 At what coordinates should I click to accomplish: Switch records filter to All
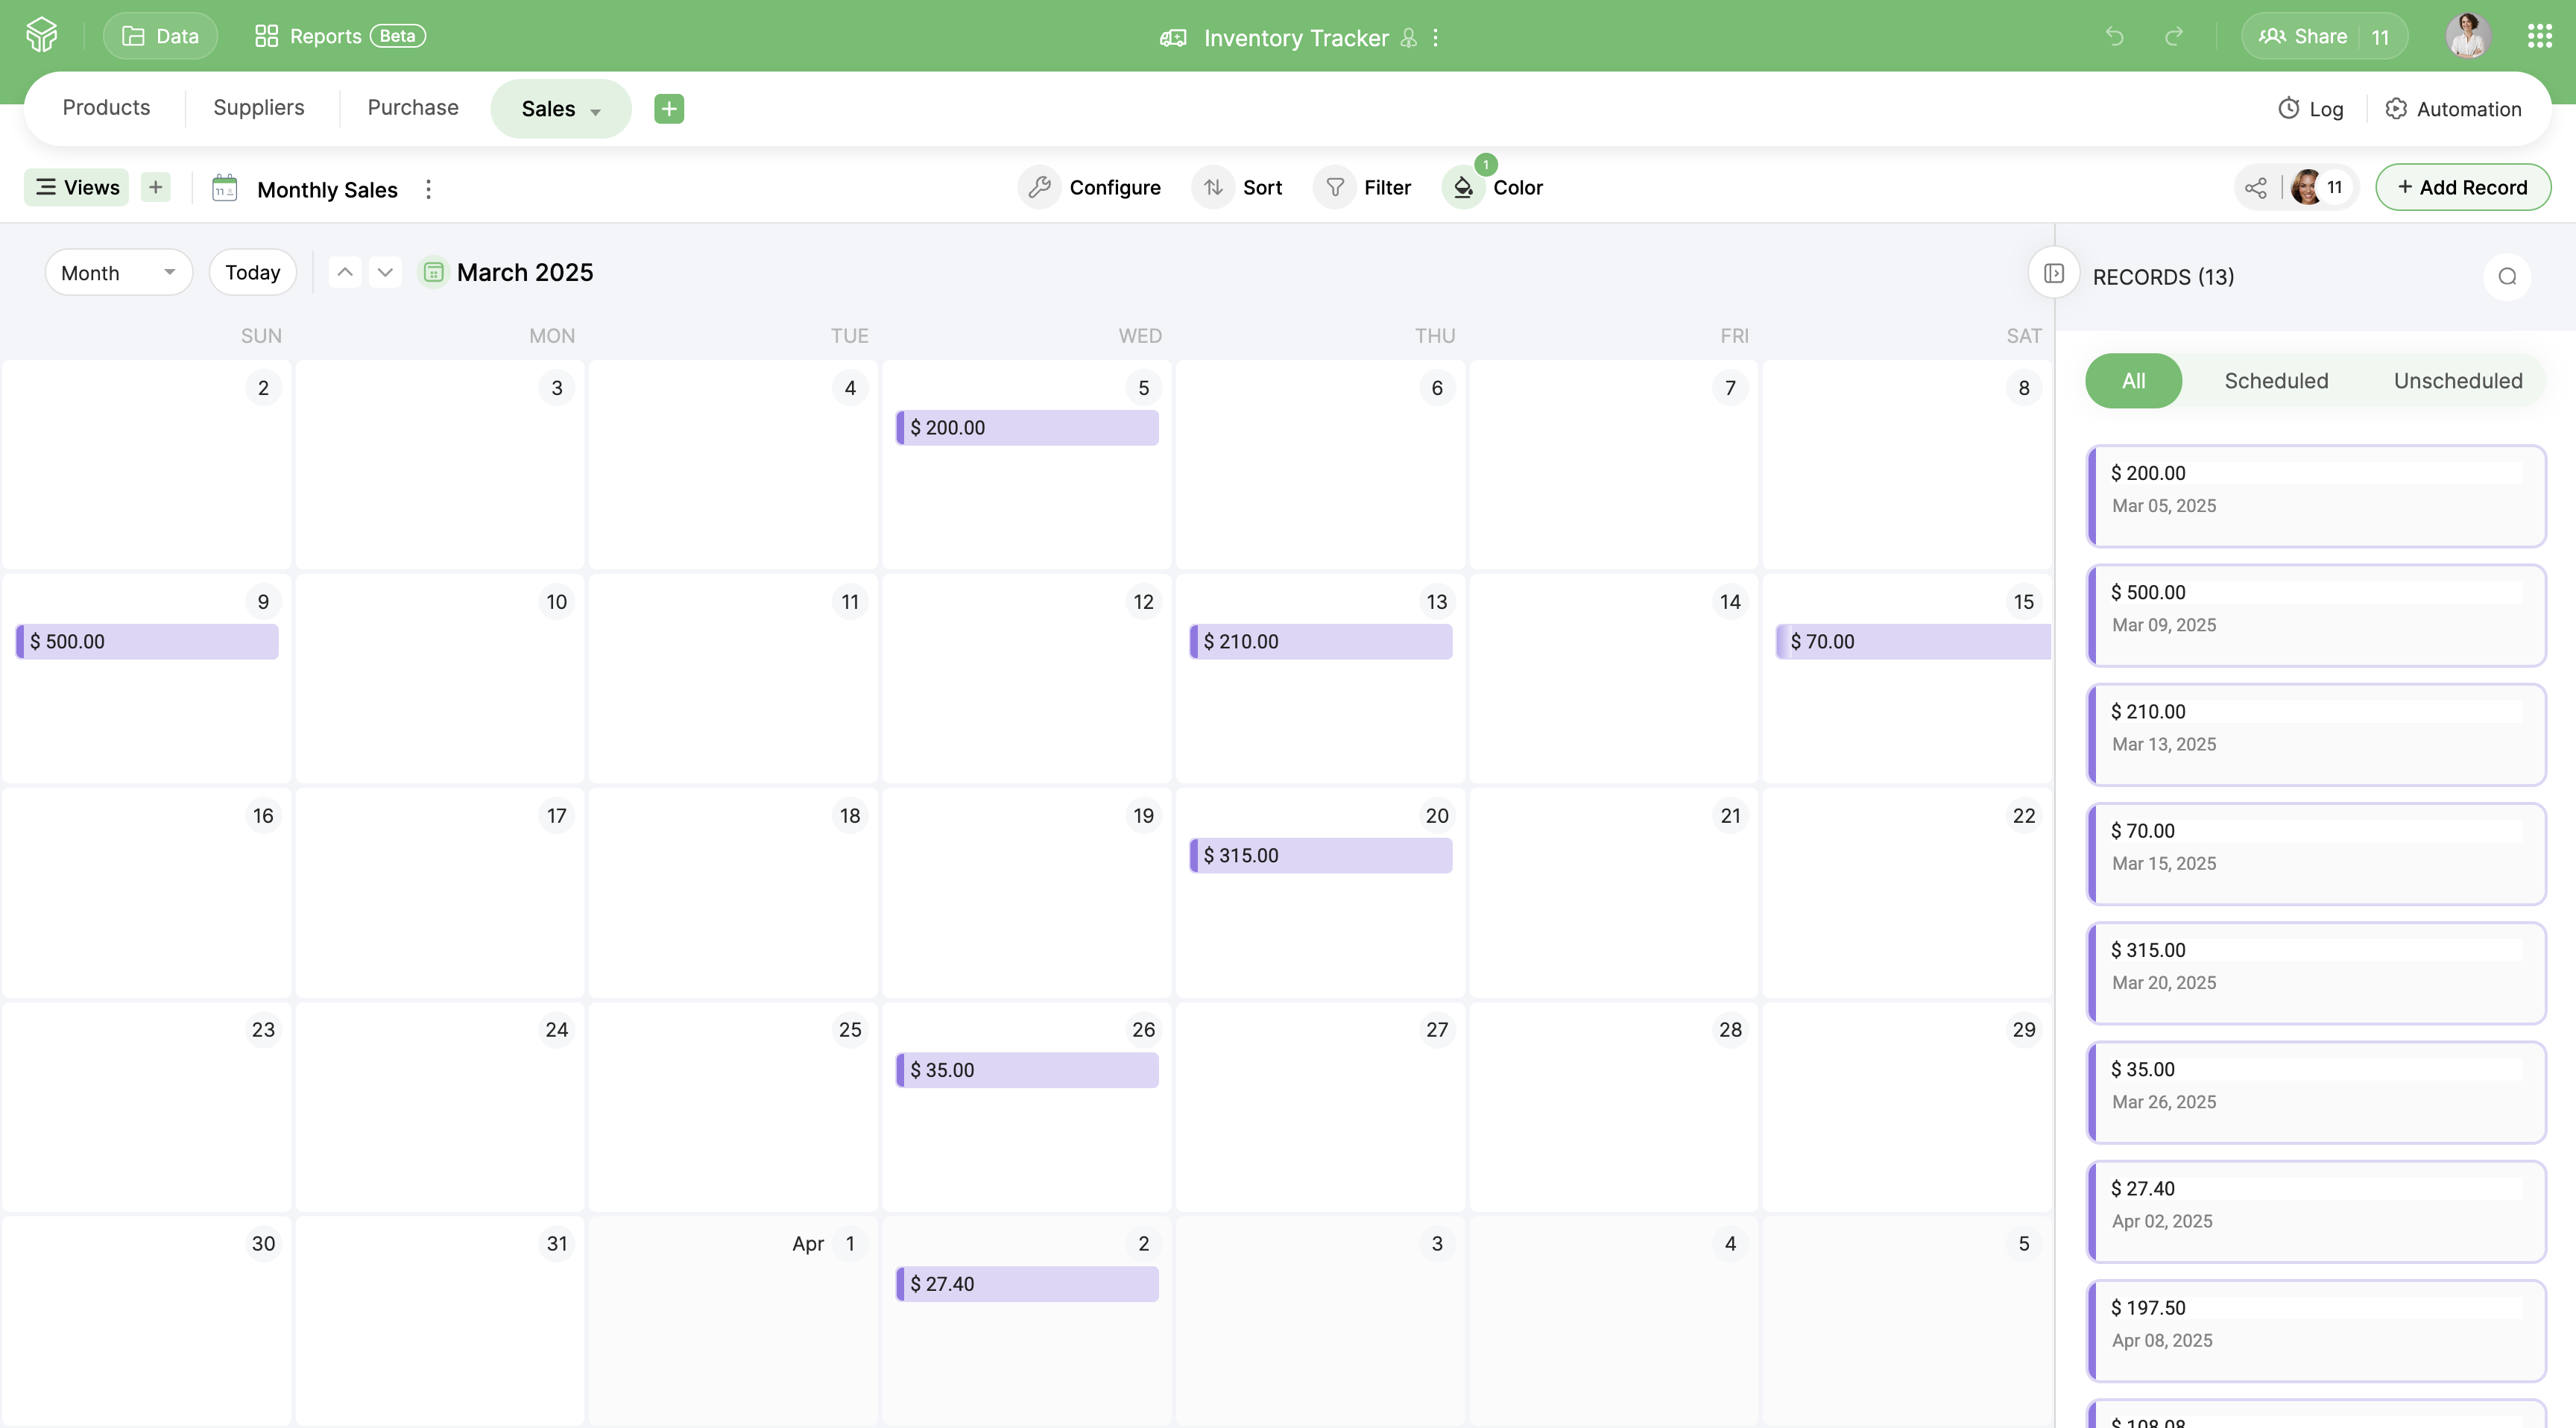(x=2133, y=380)
